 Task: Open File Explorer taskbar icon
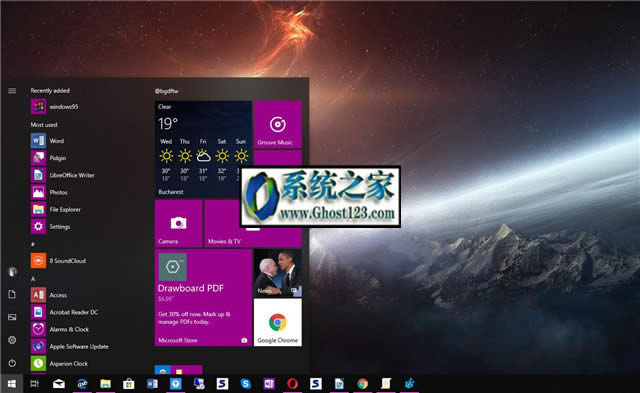click(x=105, y=384)
